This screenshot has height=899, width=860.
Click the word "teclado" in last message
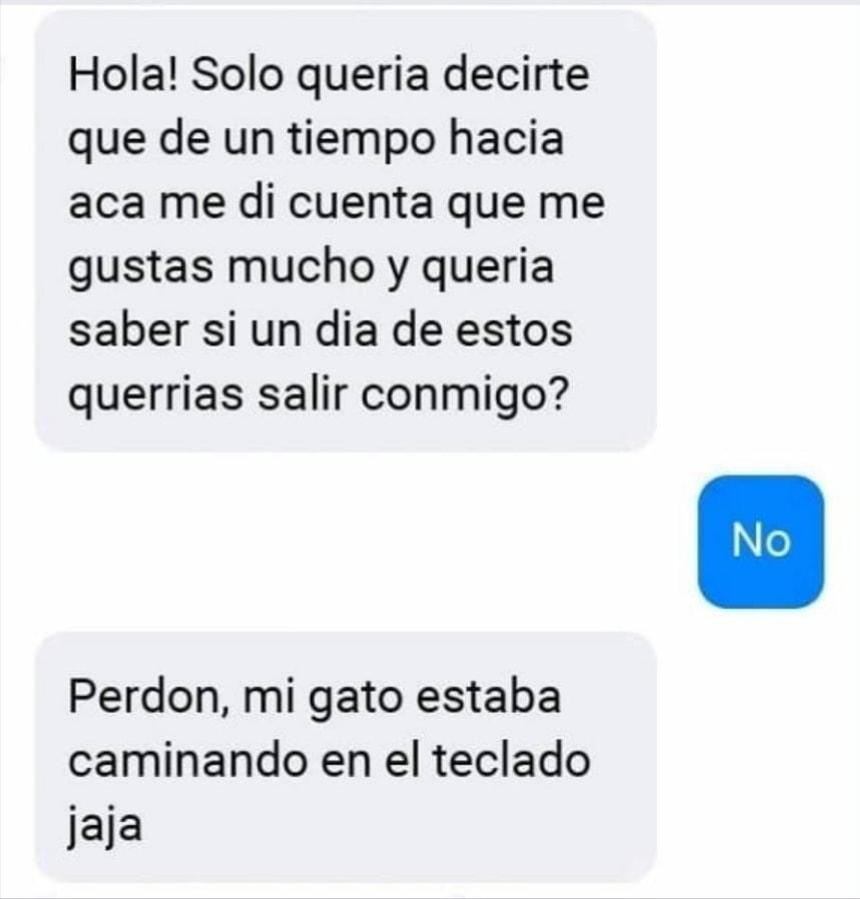click(511, 760)
